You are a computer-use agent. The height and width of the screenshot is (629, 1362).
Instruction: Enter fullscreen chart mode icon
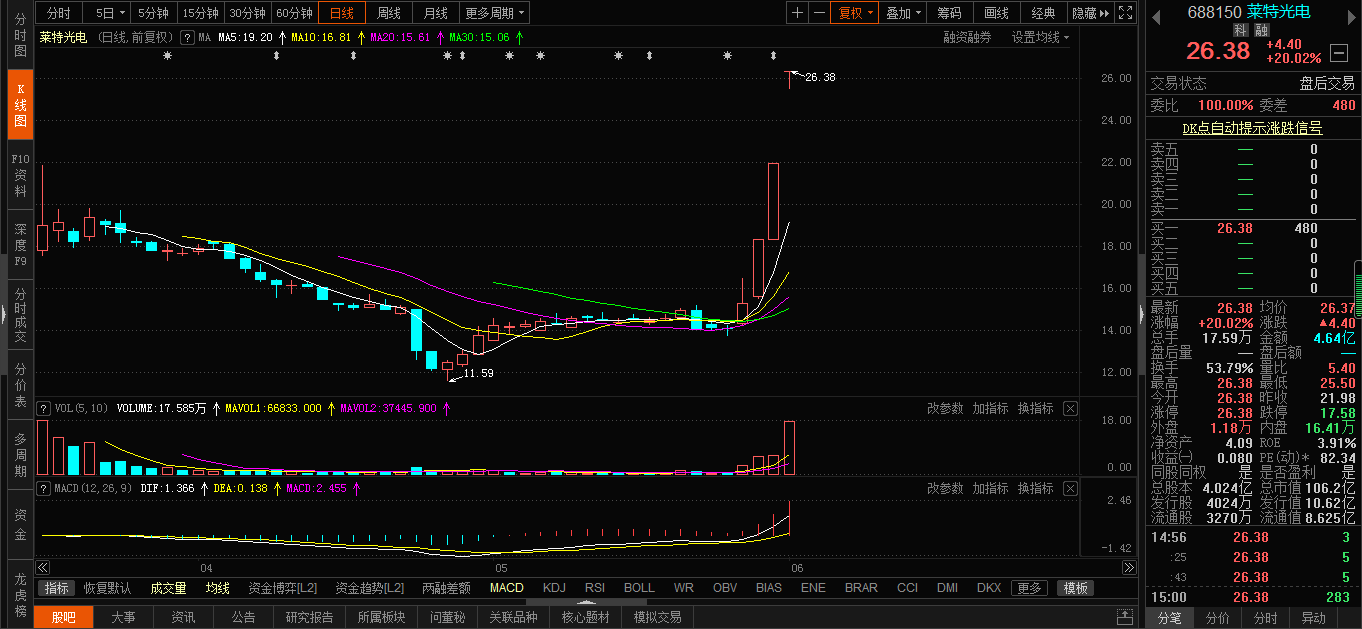pos(1125,13)
